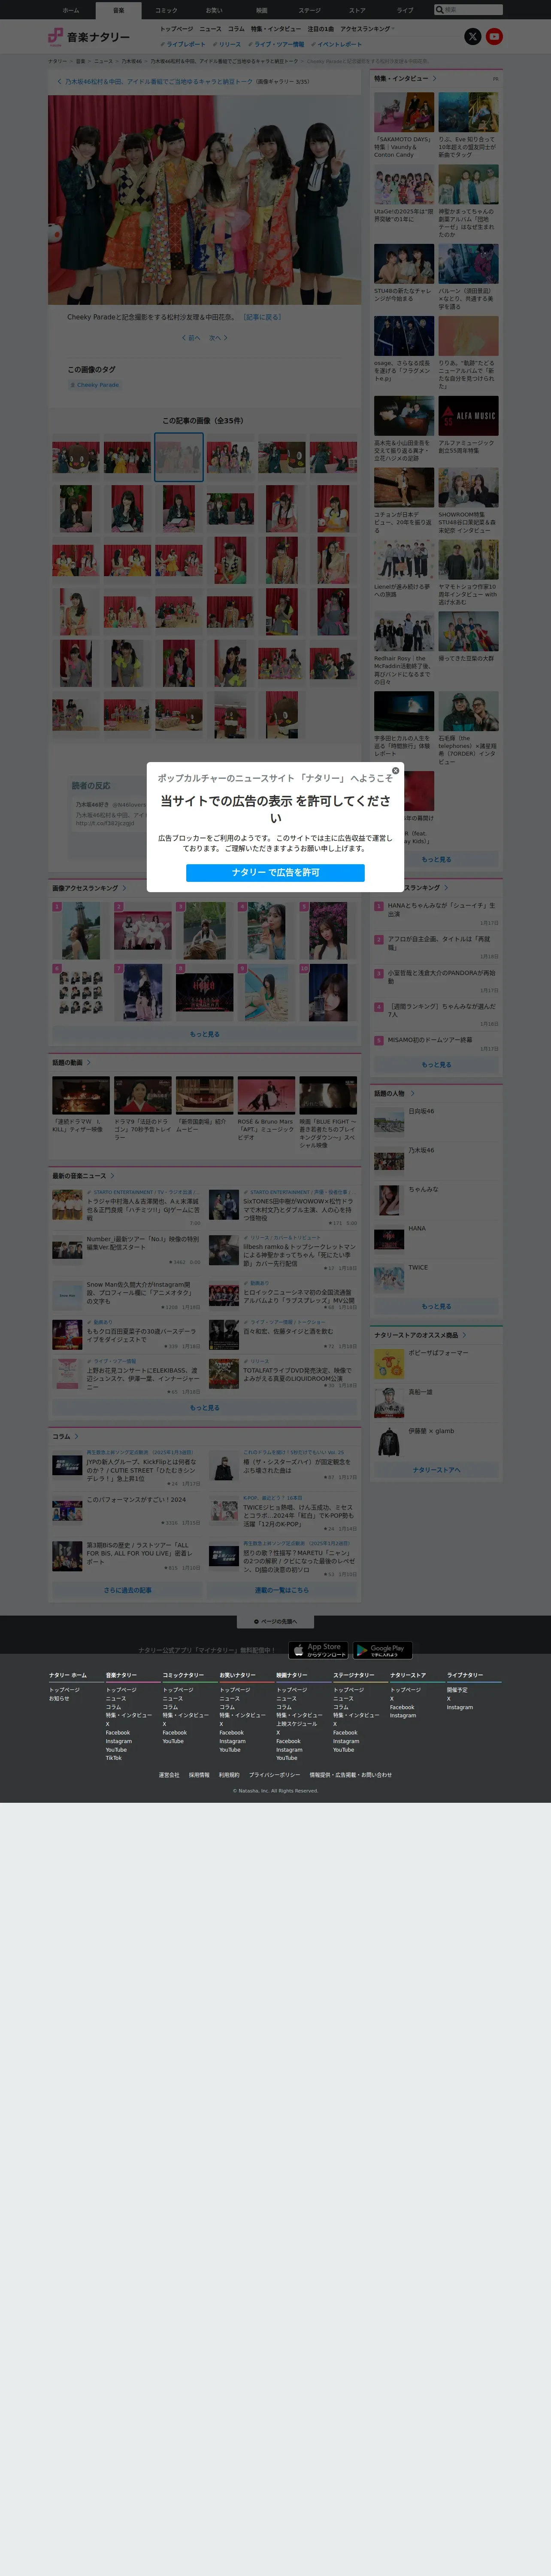Image resolution: width=551 pixels, height=2576 pixels.
Task: Open プライバシーポリシー in the footer
Action: point(274,1775)
